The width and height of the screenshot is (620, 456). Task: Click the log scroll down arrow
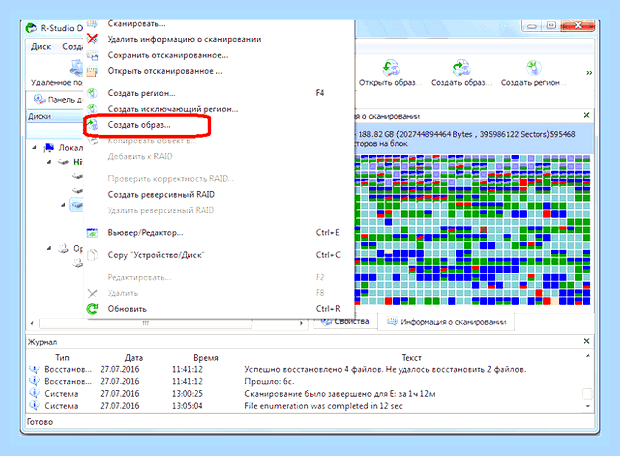pyautogui.click(x=588, y=406)
